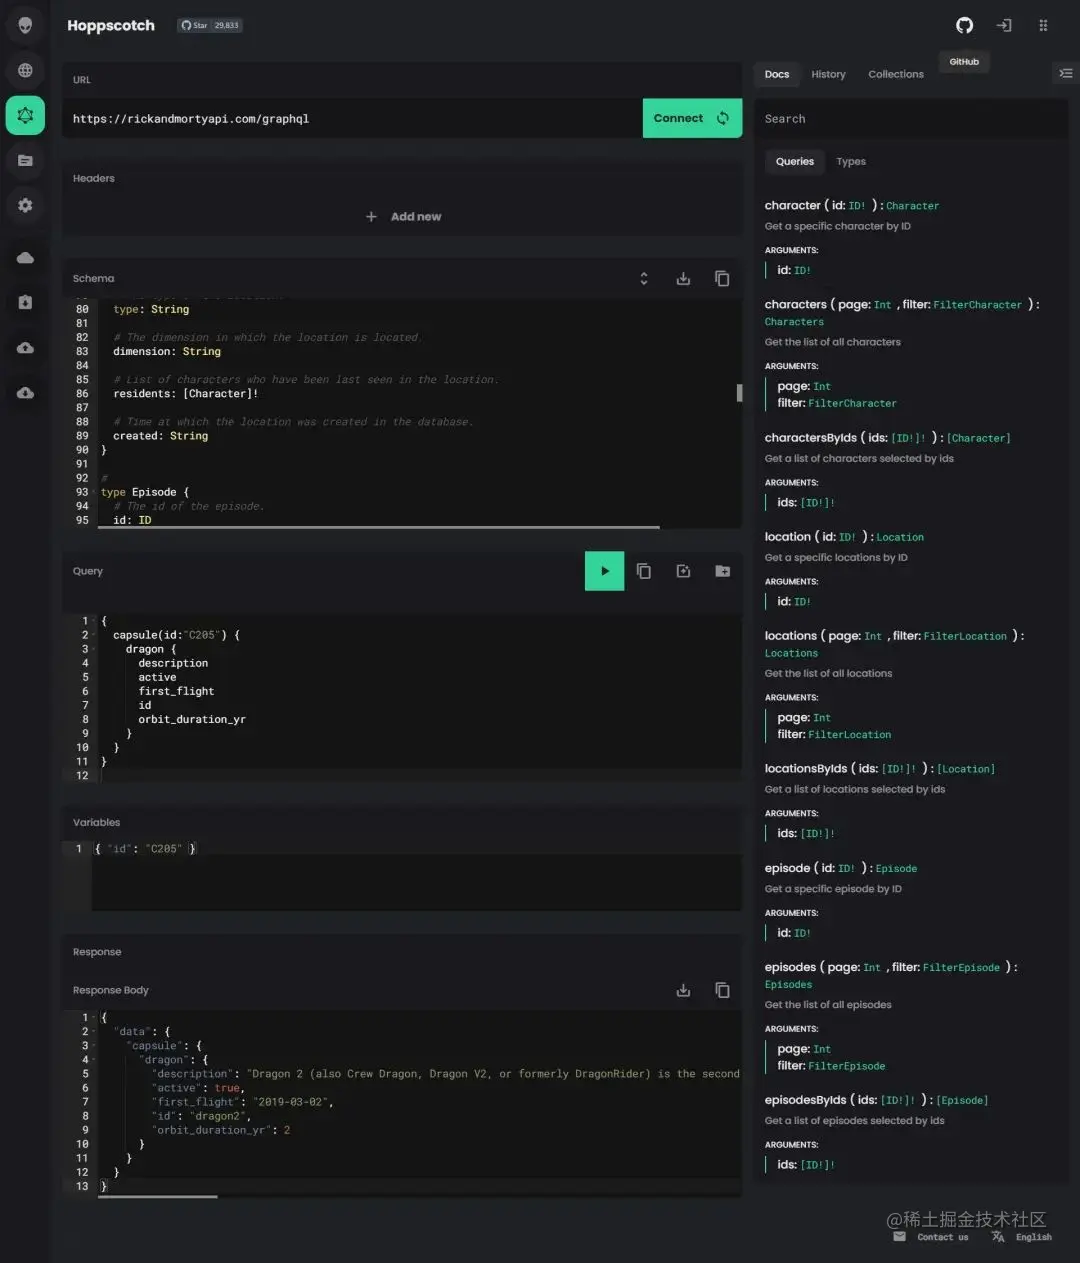Toggle schema line wrap arrows icon
This screenshot has width=1080, height=1263.
tap(644, 278)
